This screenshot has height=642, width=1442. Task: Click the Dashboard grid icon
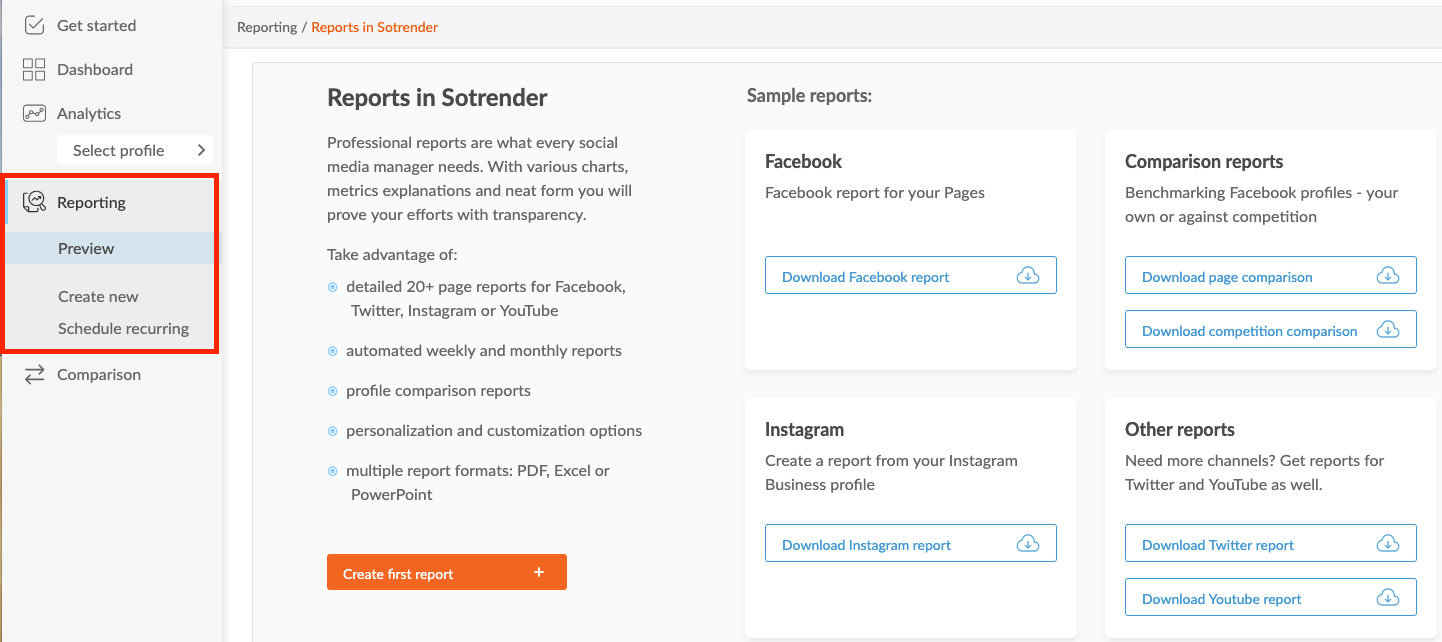34,69
